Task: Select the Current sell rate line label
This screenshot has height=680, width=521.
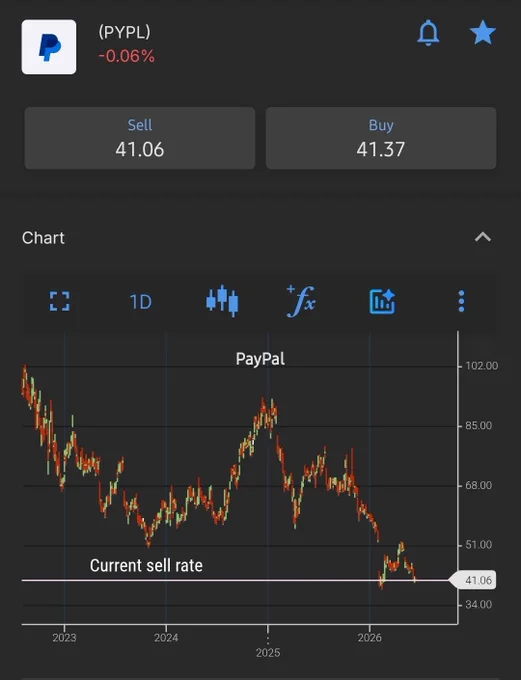Action: [x=146, y=566]
